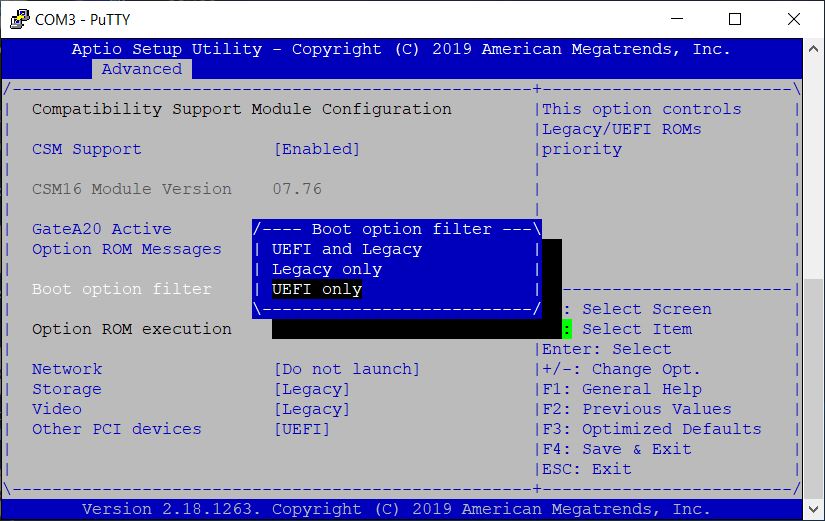
Task: Click the Select Item hint
Action: tap(637, 329)
